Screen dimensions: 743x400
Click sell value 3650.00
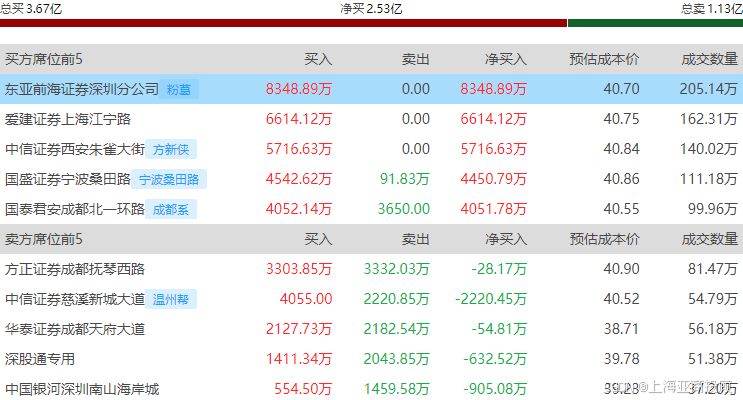click(404, 209)
